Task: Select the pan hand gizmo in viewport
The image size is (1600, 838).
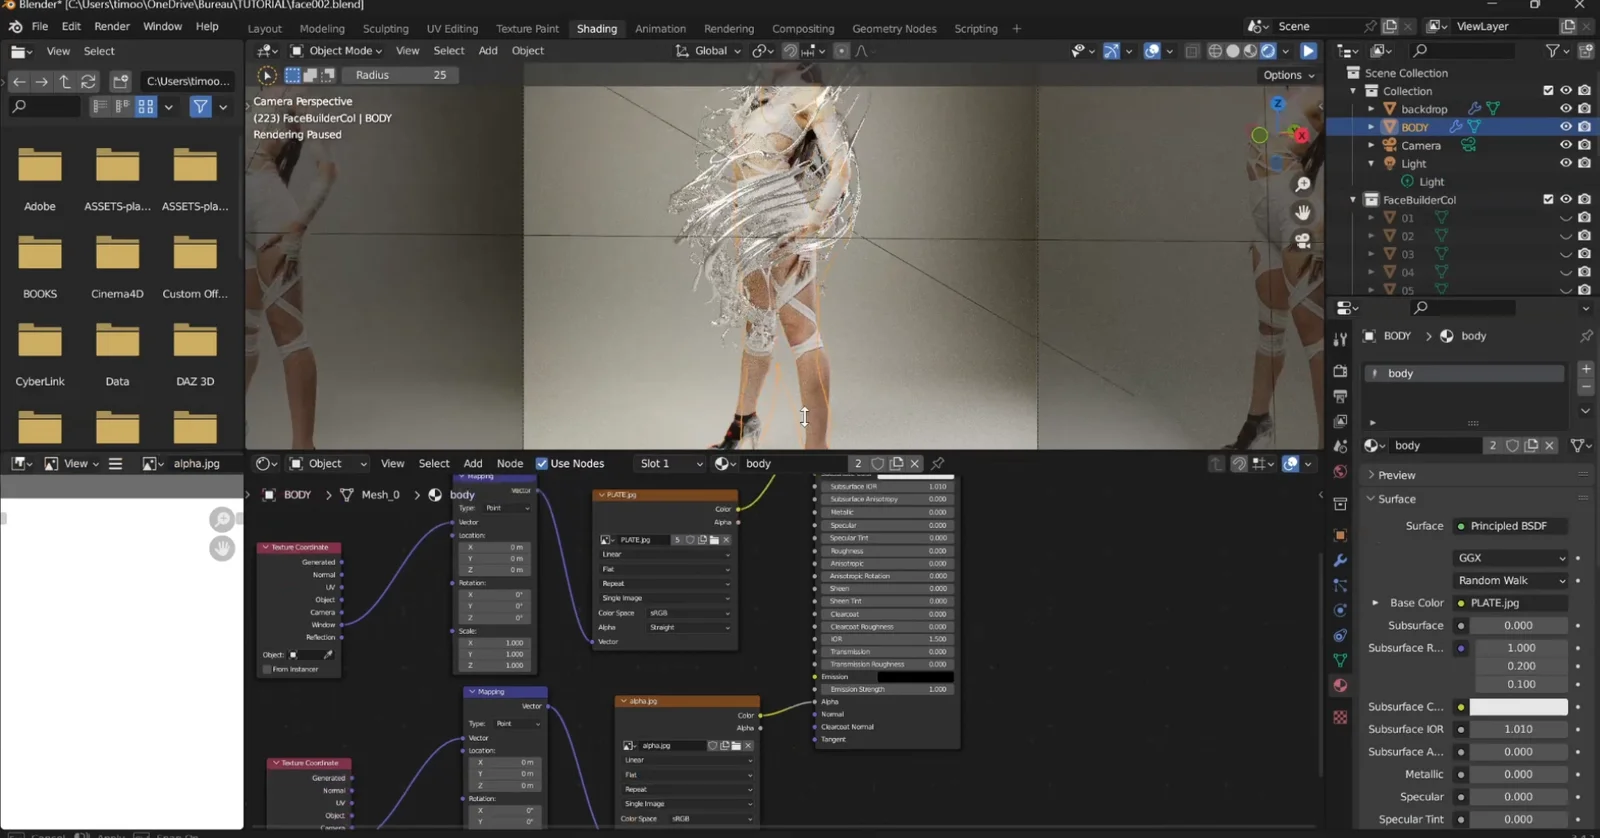Action: (x=1302, y=213)
